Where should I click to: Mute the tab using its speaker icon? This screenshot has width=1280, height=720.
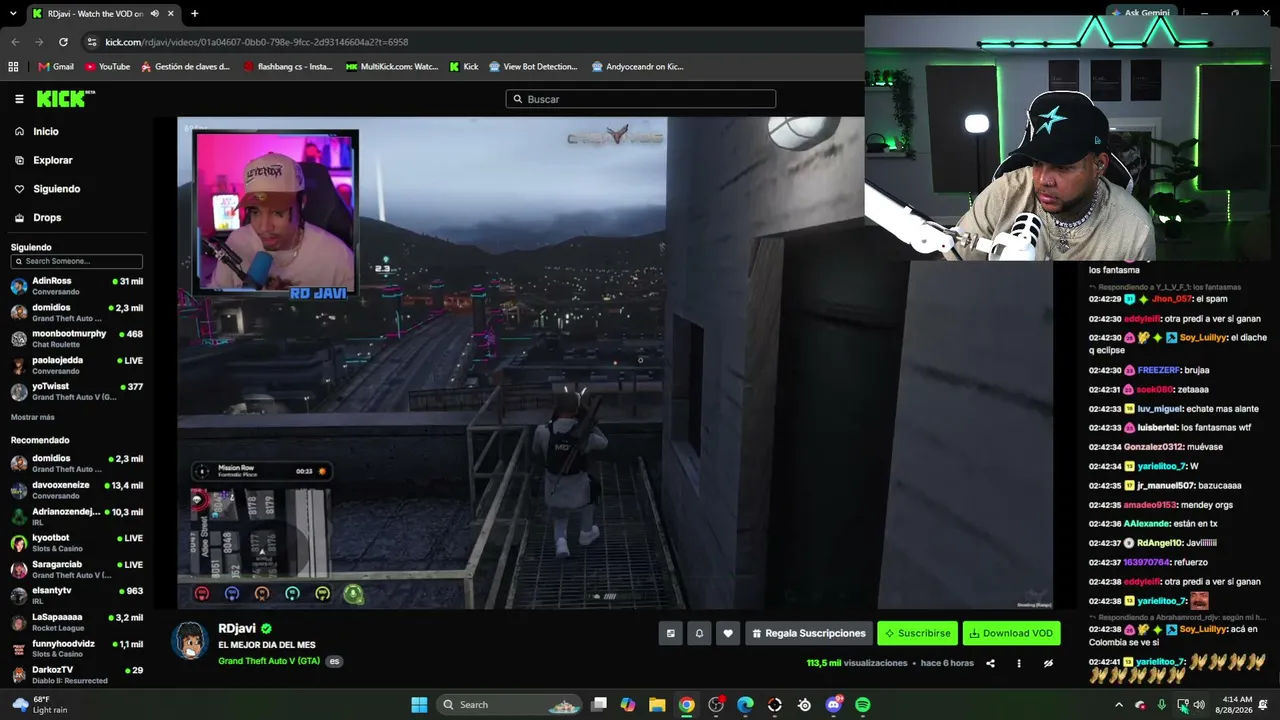(154, 14)
